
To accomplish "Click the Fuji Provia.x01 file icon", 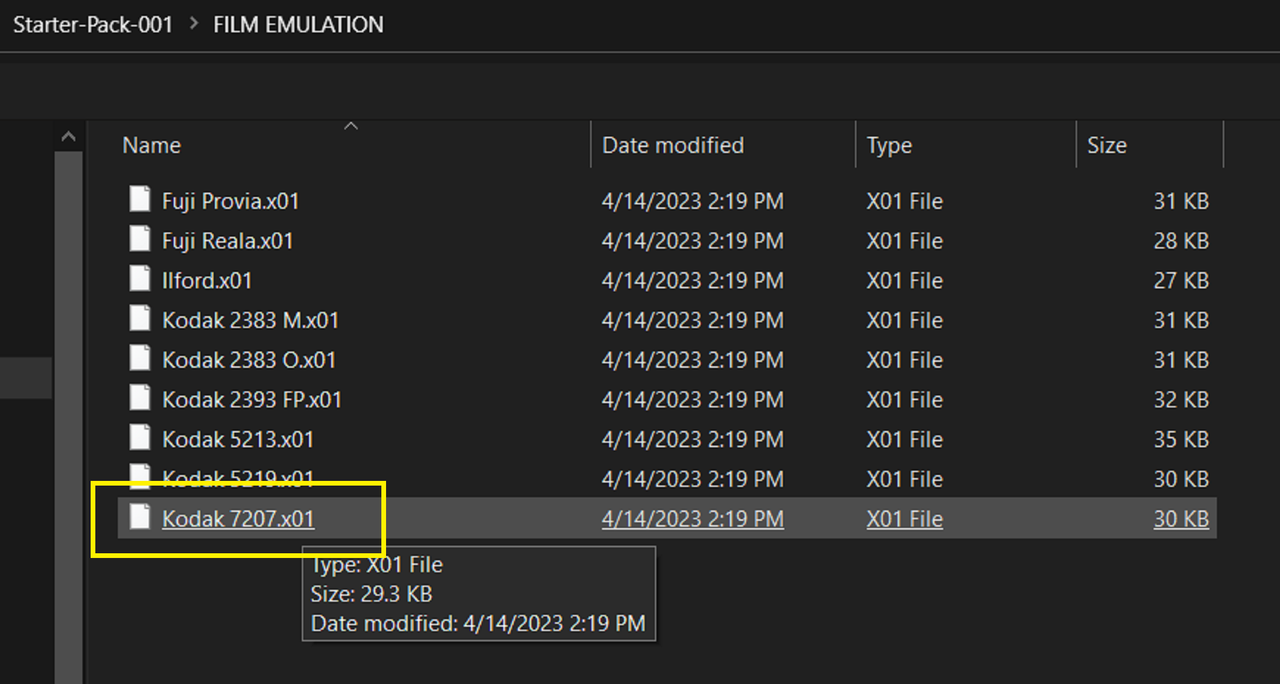I will (141, 200).
